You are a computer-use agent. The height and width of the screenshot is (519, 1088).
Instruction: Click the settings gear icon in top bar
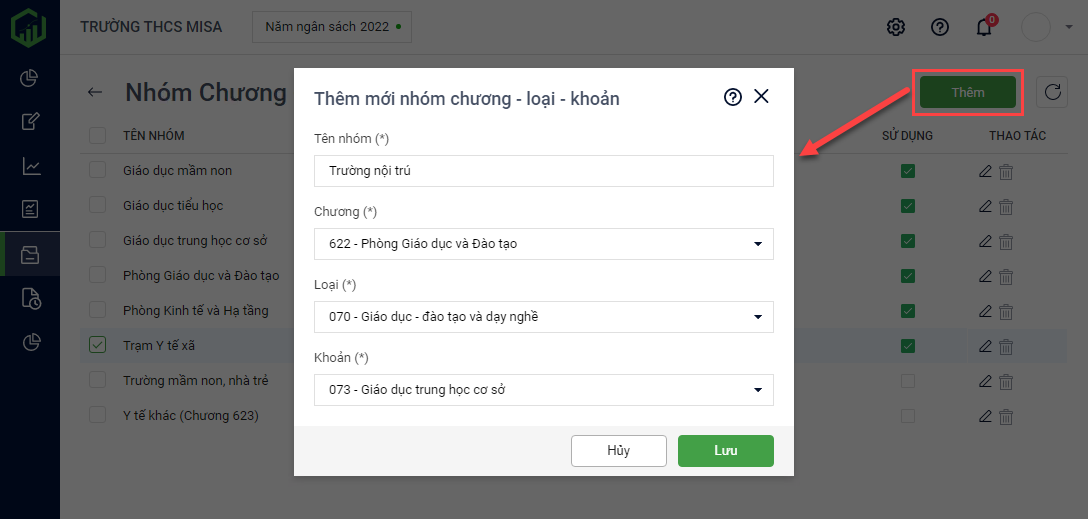[x=896, y=27]
